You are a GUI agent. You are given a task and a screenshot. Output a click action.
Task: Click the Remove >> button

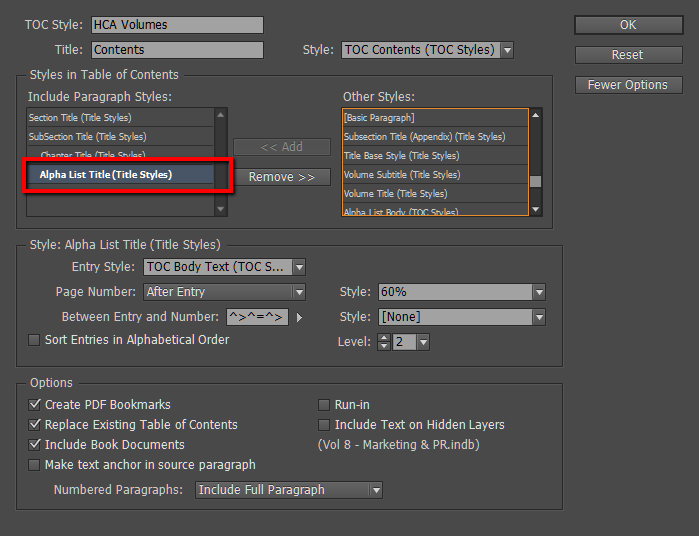[x=282, y=177]
